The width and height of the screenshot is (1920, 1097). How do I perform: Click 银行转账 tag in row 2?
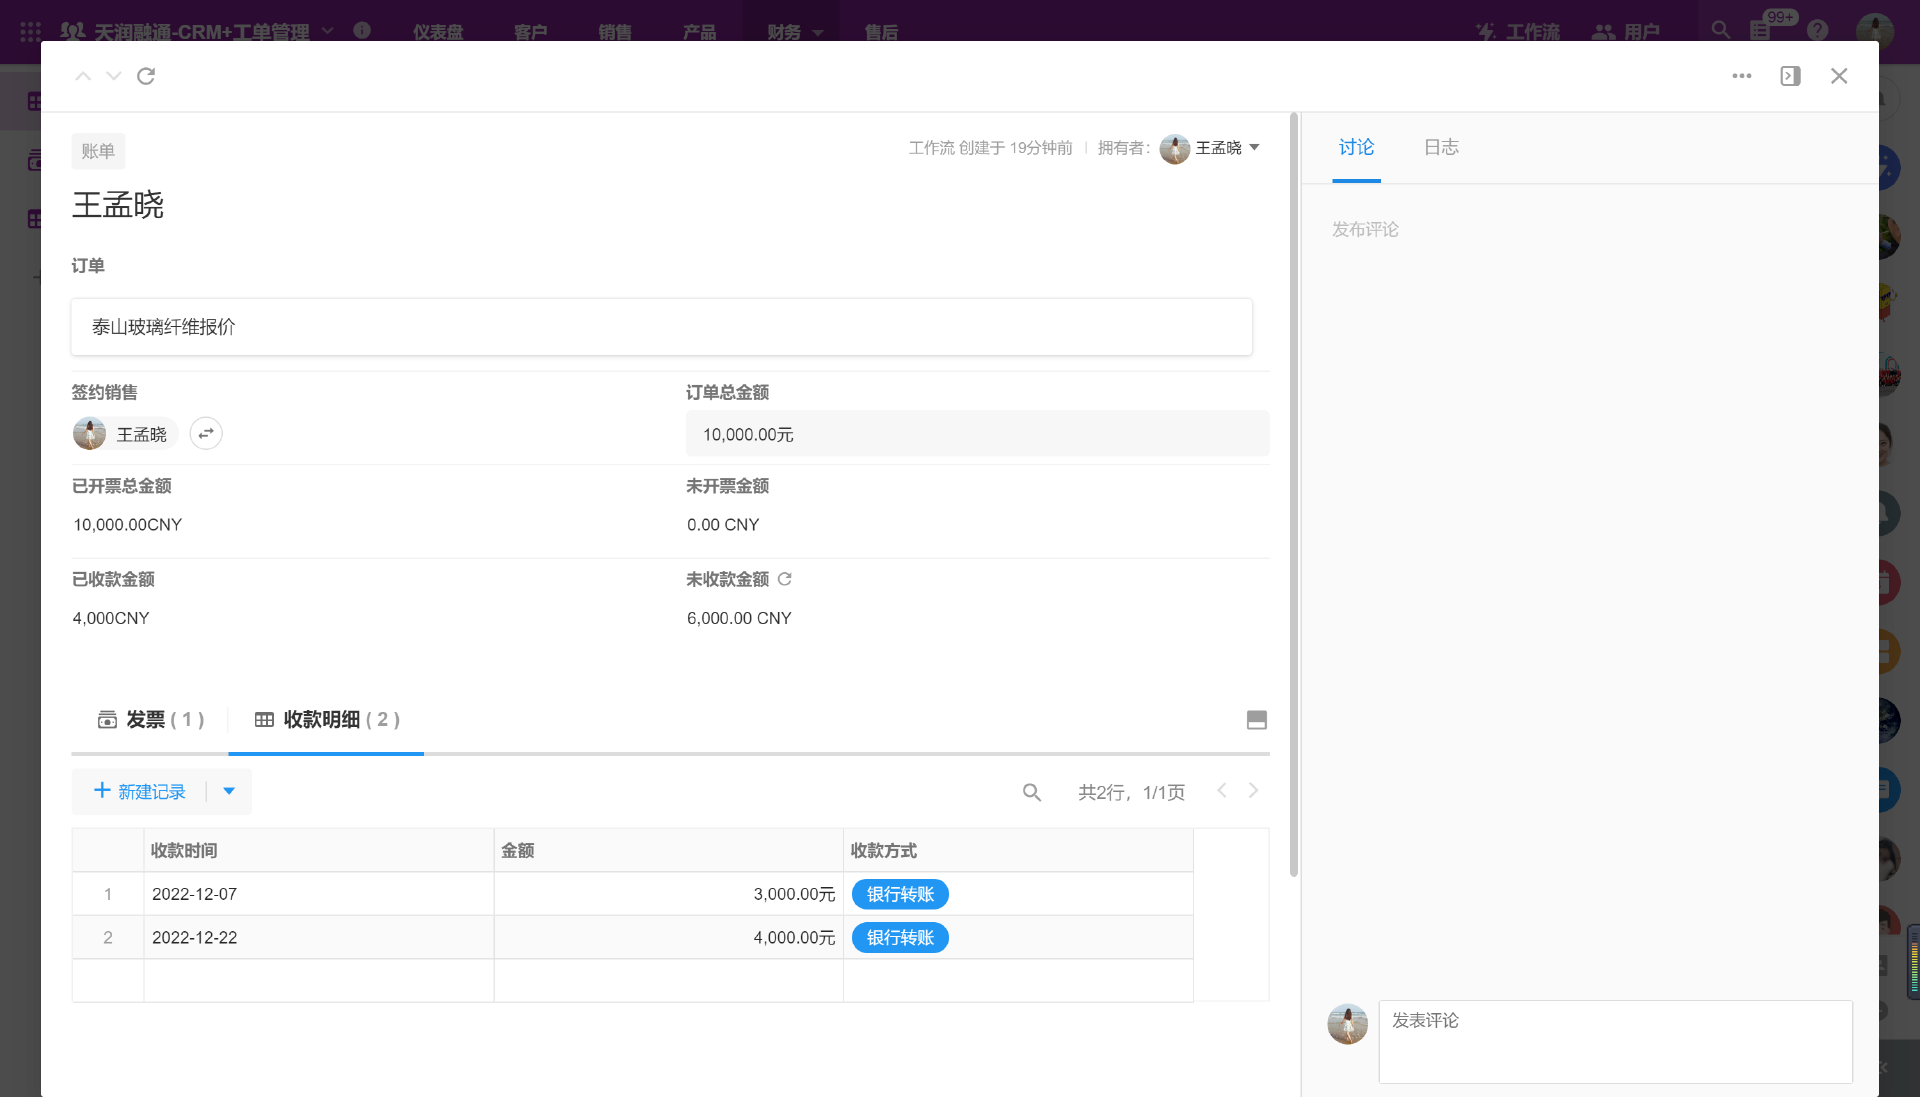click(900, 938)
